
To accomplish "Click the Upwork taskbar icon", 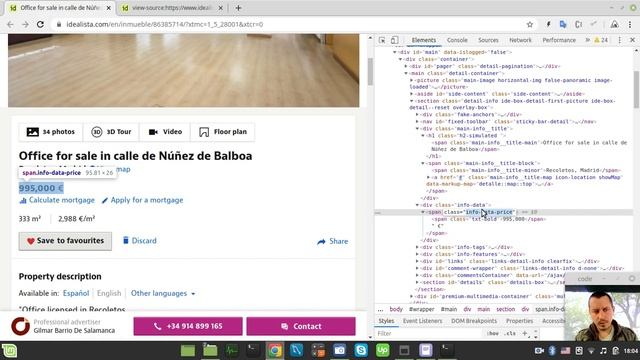I will (382, 350).
